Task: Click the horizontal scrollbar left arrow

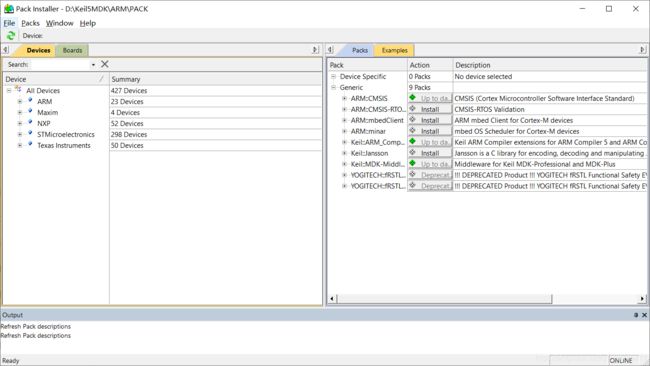Action: pyautogui.click(x=332, y=298)
